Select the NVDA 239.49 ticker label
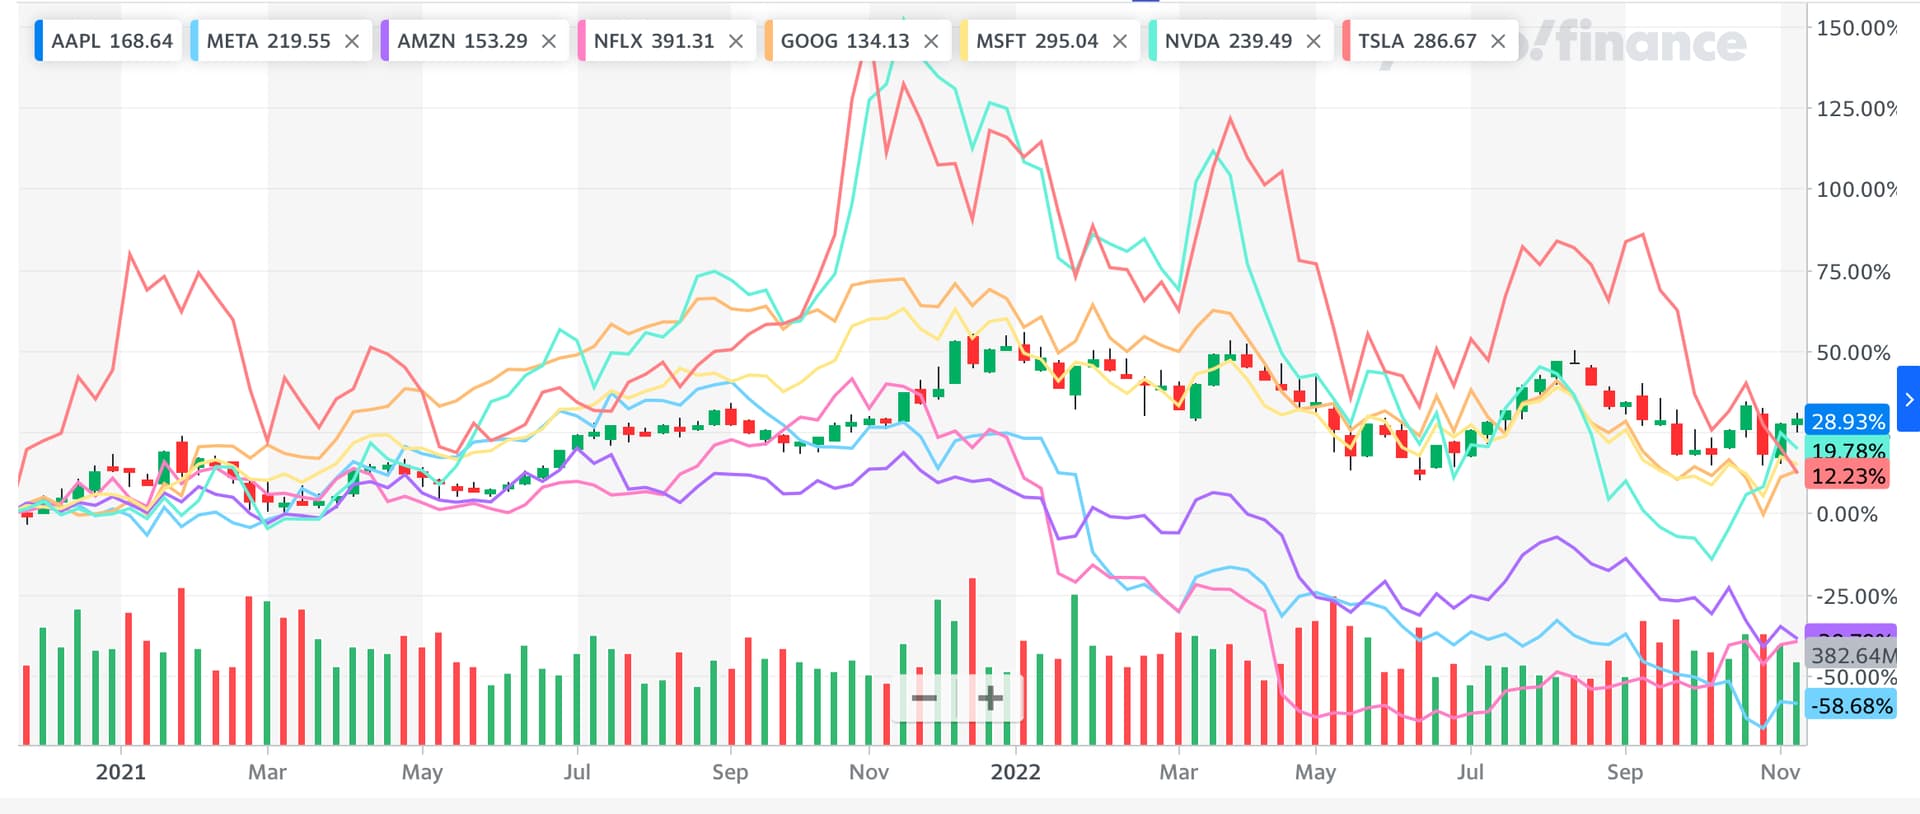 1228,41
